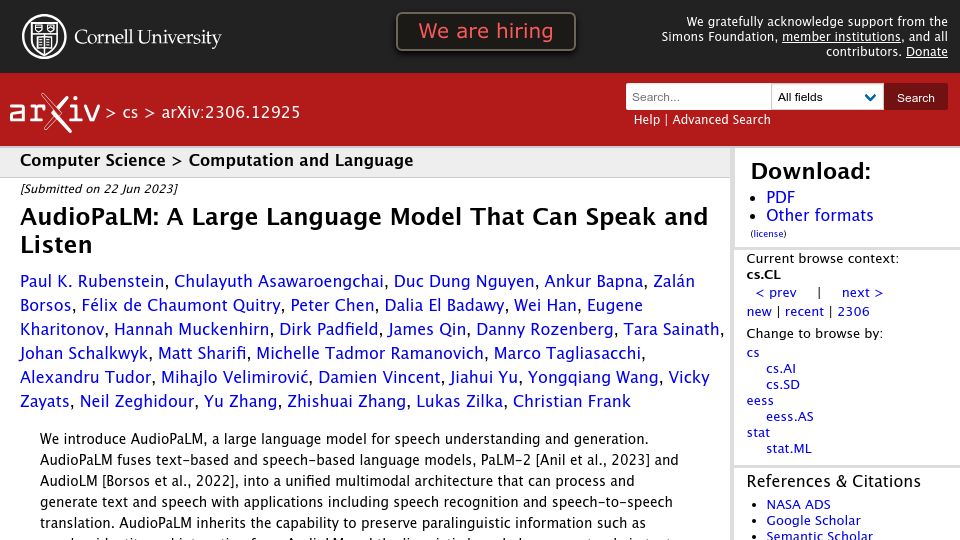Viewport: 960px width, 540px height.
Task: Open author Félix de Chaumont Quitry
Action: [x=181, y=305]
